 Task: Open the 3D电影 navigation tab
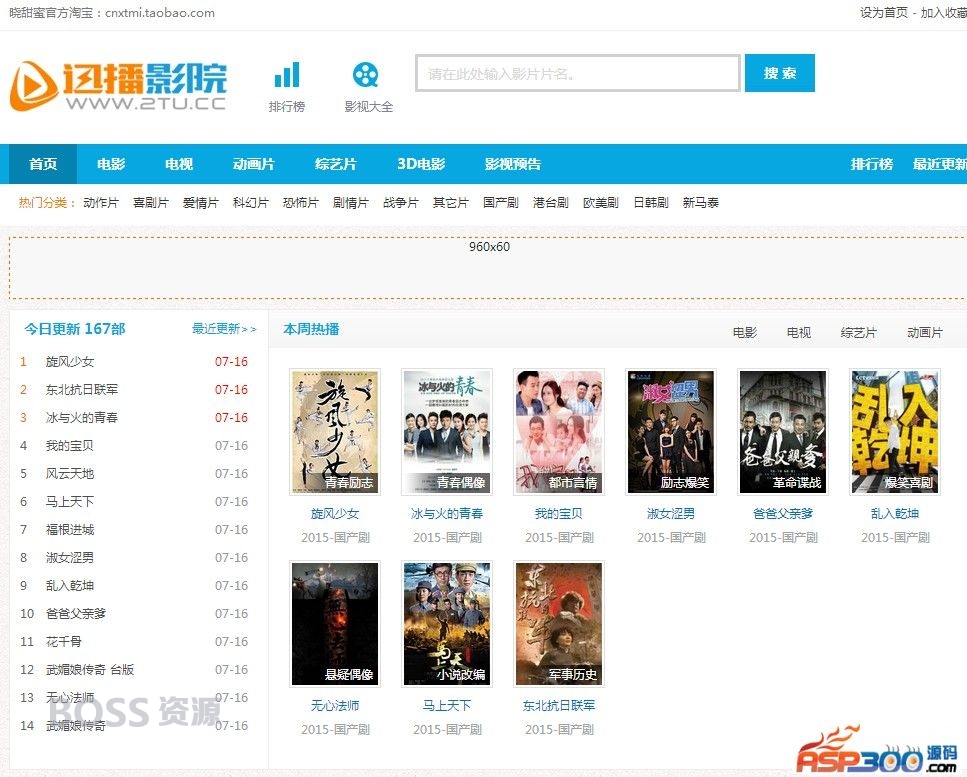point(421,164)
